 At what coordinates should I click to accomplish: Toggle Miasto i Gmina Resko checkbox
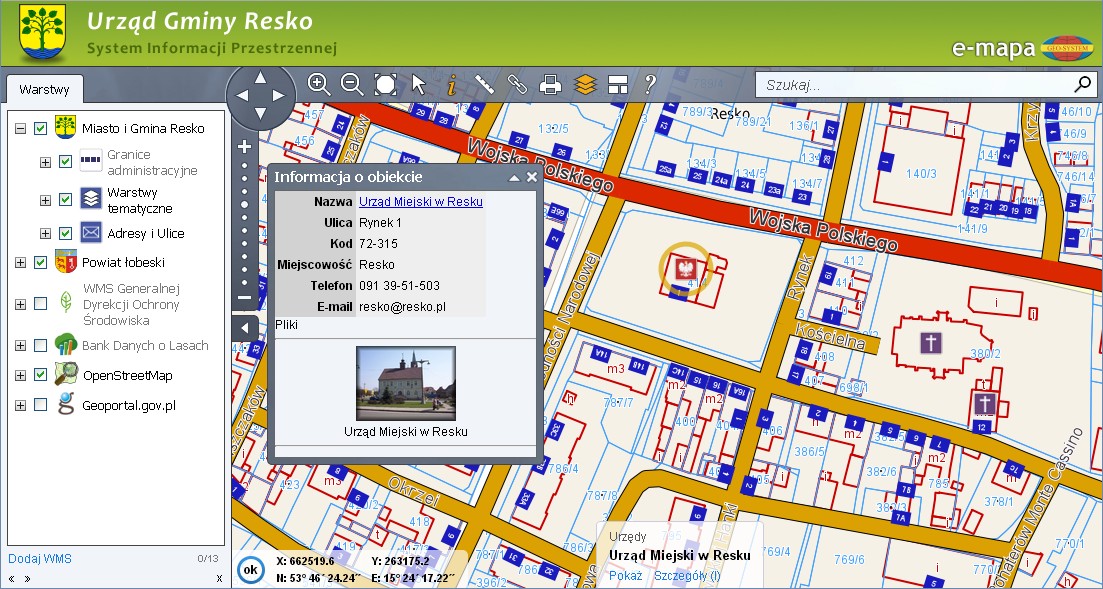click(x=41, y=128)
